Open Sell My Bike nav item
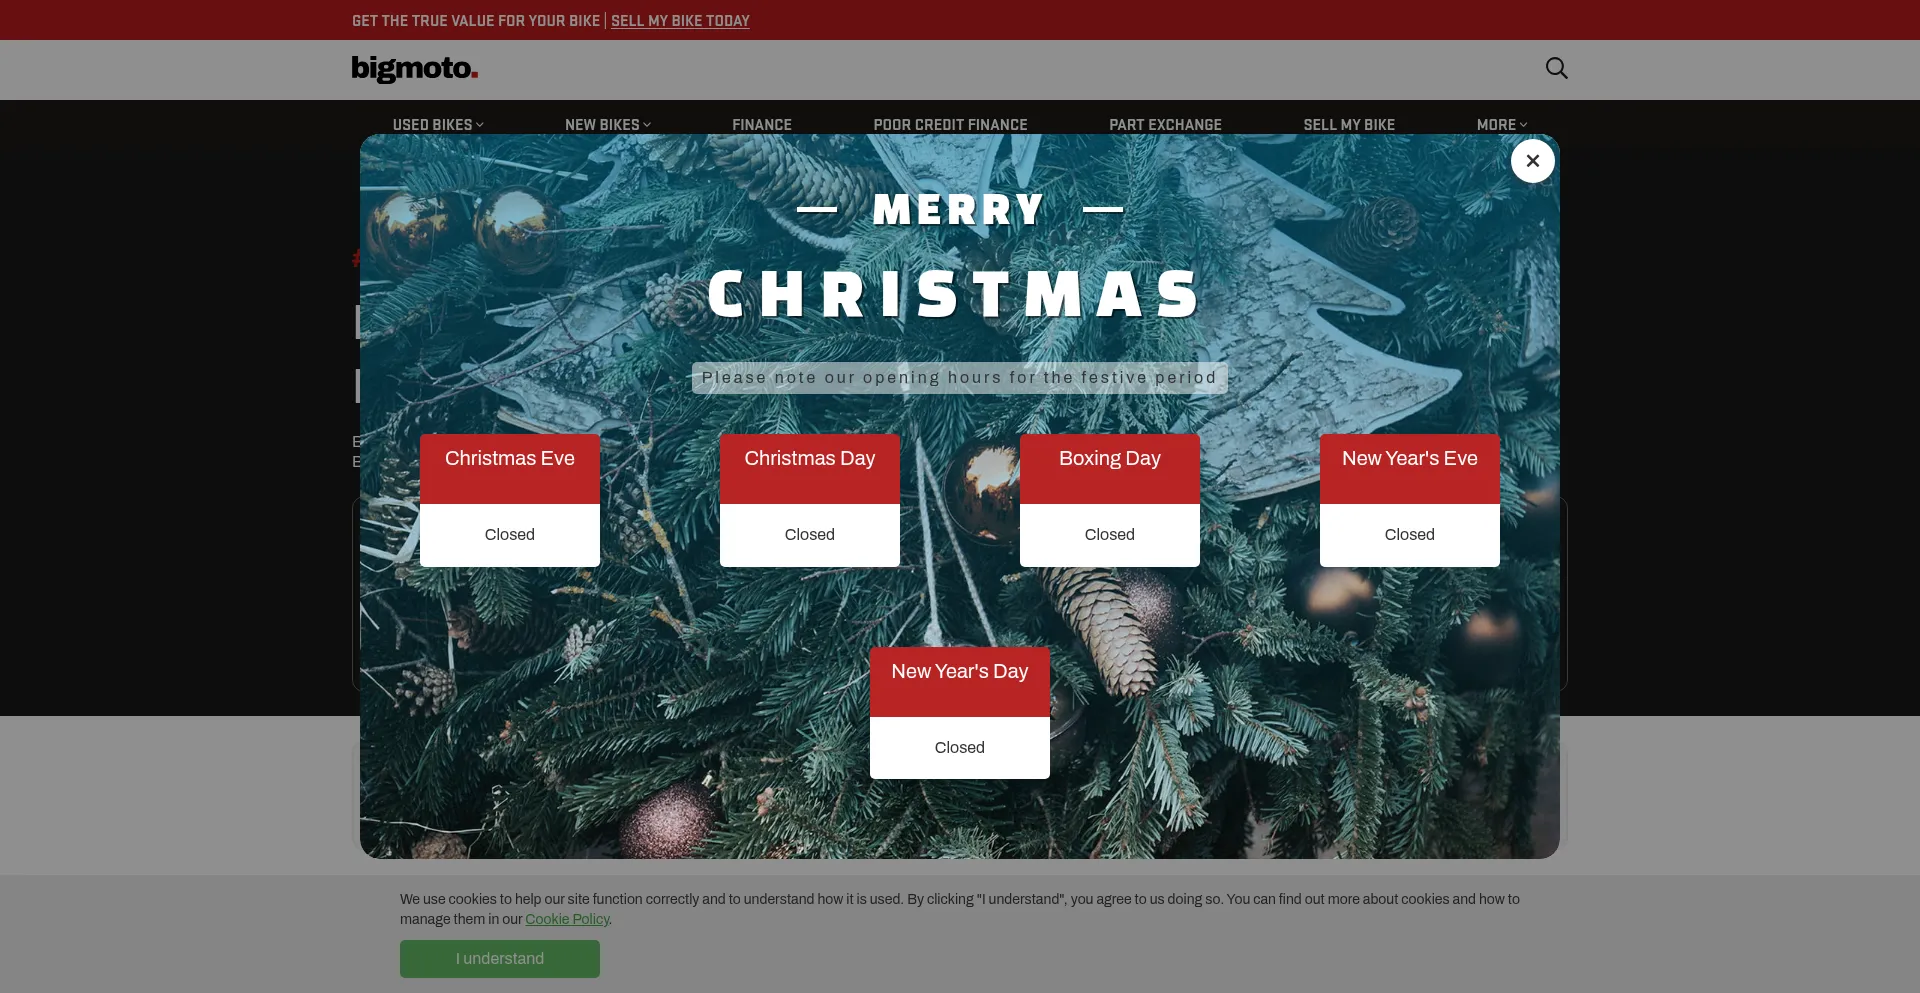 (1348, 125)
